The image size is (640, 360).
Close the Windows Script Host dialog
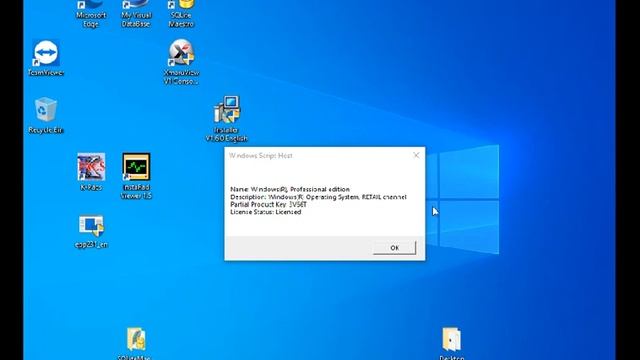pyautogui.click(x=416, y=155)
